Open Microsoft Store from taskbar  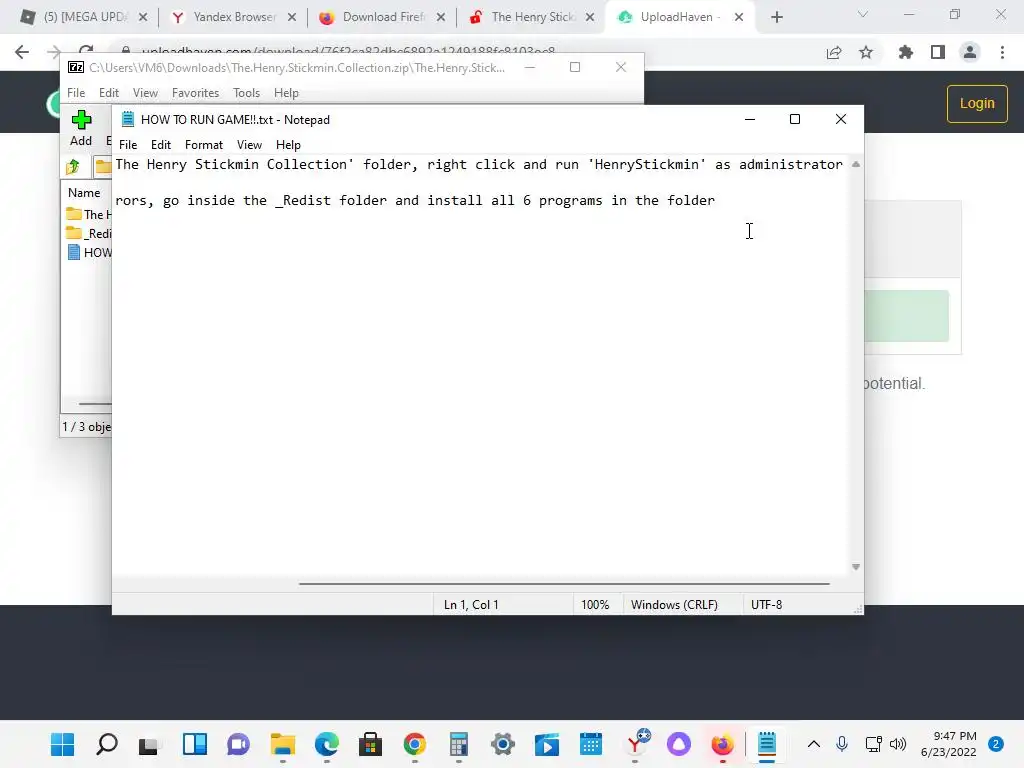370,744
